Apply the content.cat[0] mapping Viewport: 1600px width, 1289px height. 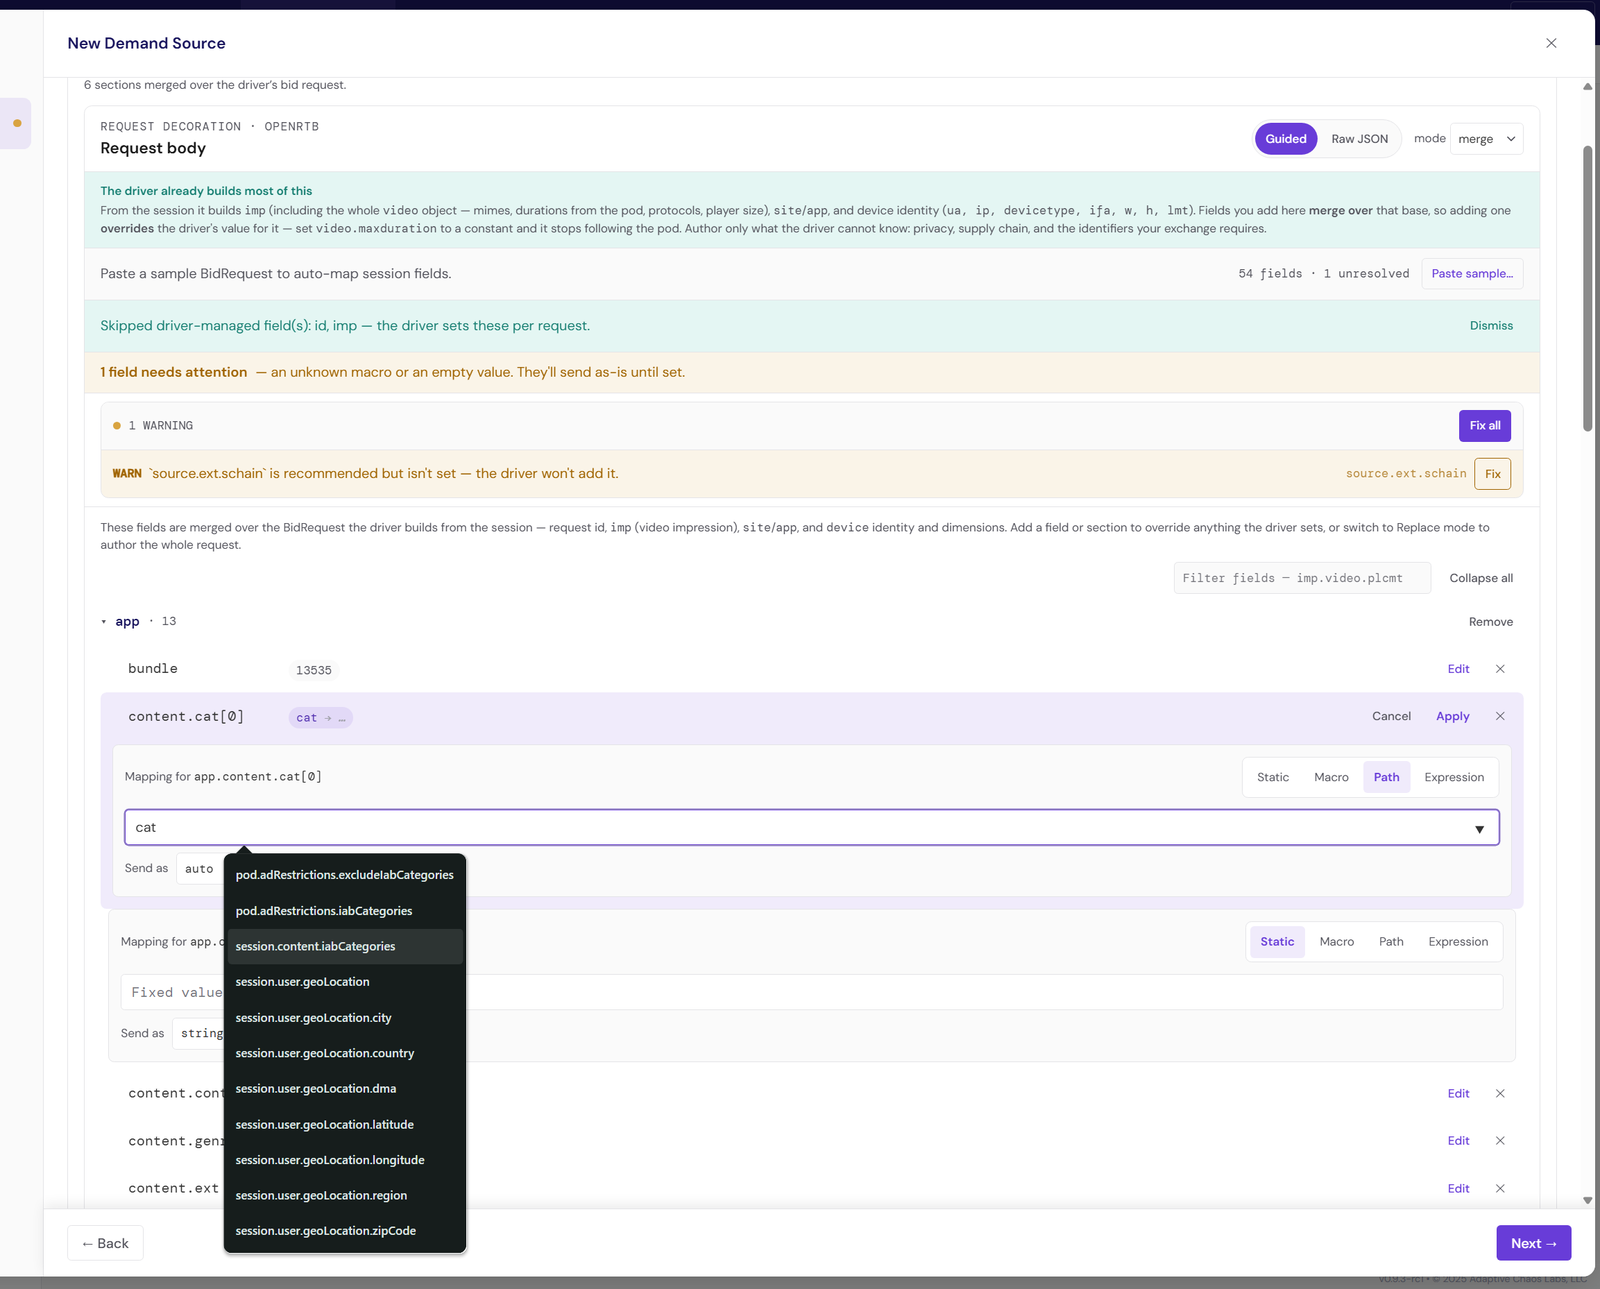click(x=1452, y=716)
